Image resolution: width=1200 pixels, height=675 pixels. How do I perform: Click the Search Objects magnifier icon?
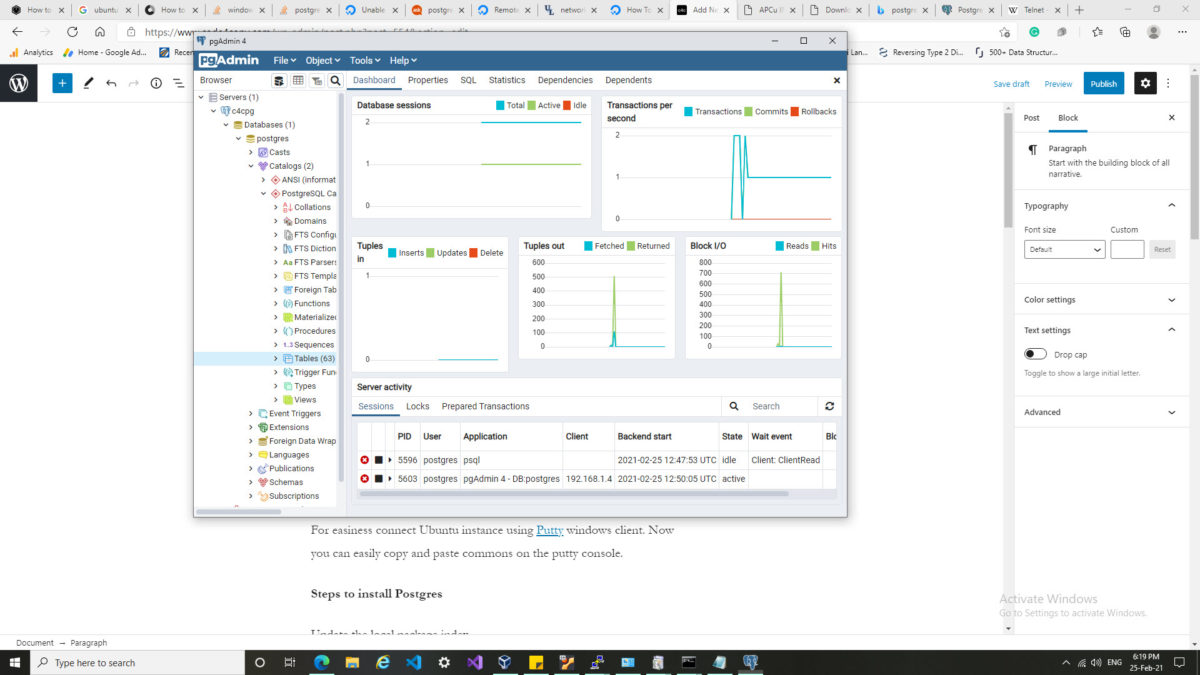click(335, 80)
